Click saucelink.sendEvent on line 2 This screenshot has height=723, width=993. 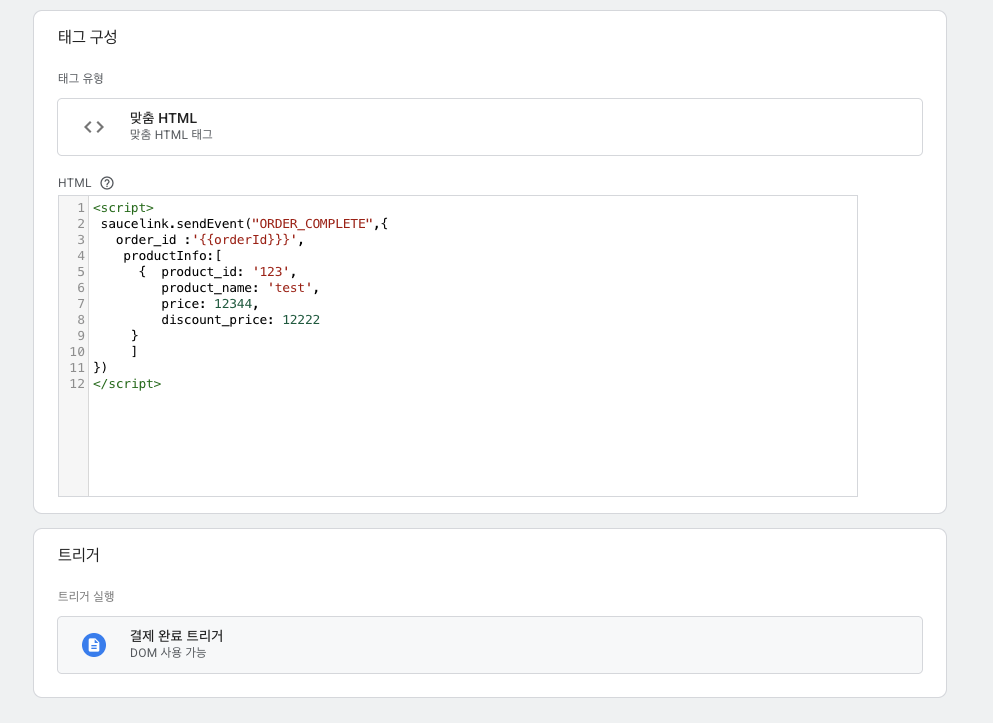click(x=172, y=223)
